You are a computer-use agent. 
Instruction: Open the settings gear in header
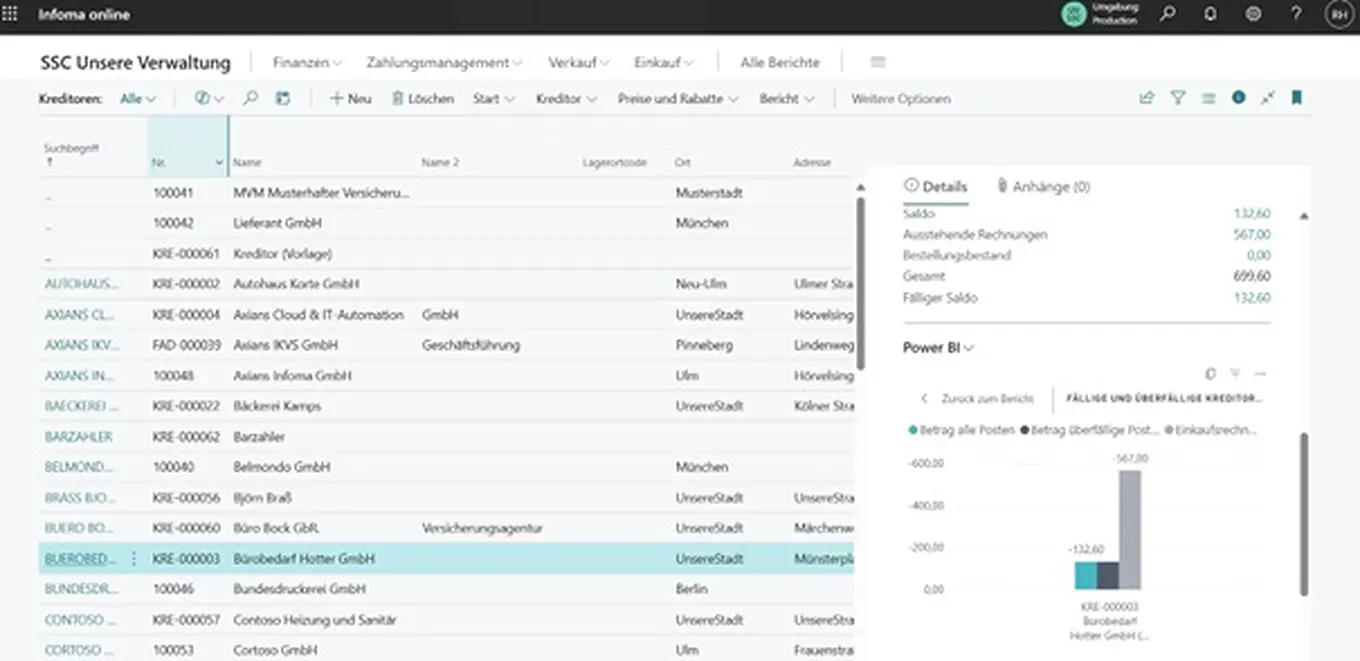pyautogui.click(x=1253, y=14)
